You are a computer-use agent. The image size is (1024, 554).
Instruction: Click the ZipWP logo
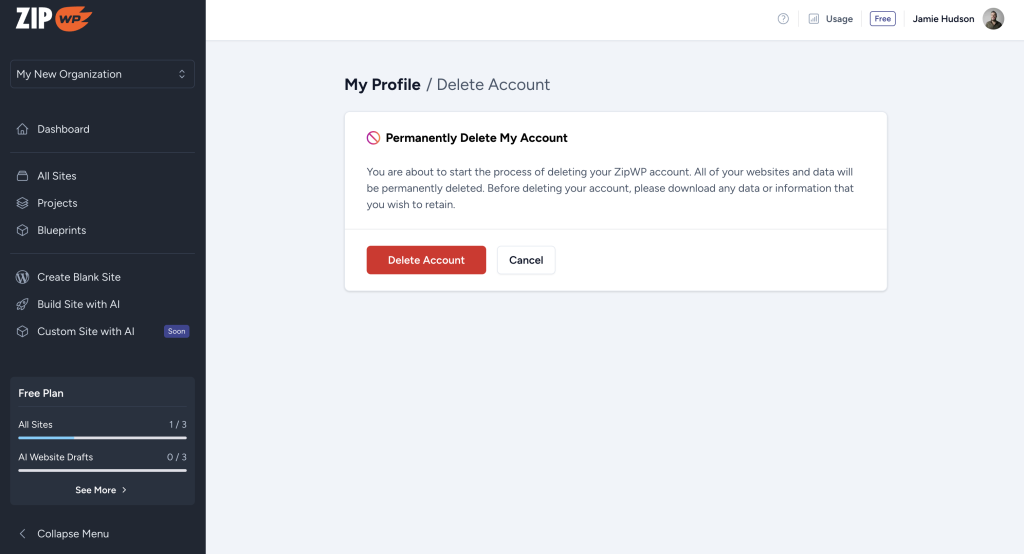(x=54, y=19)
